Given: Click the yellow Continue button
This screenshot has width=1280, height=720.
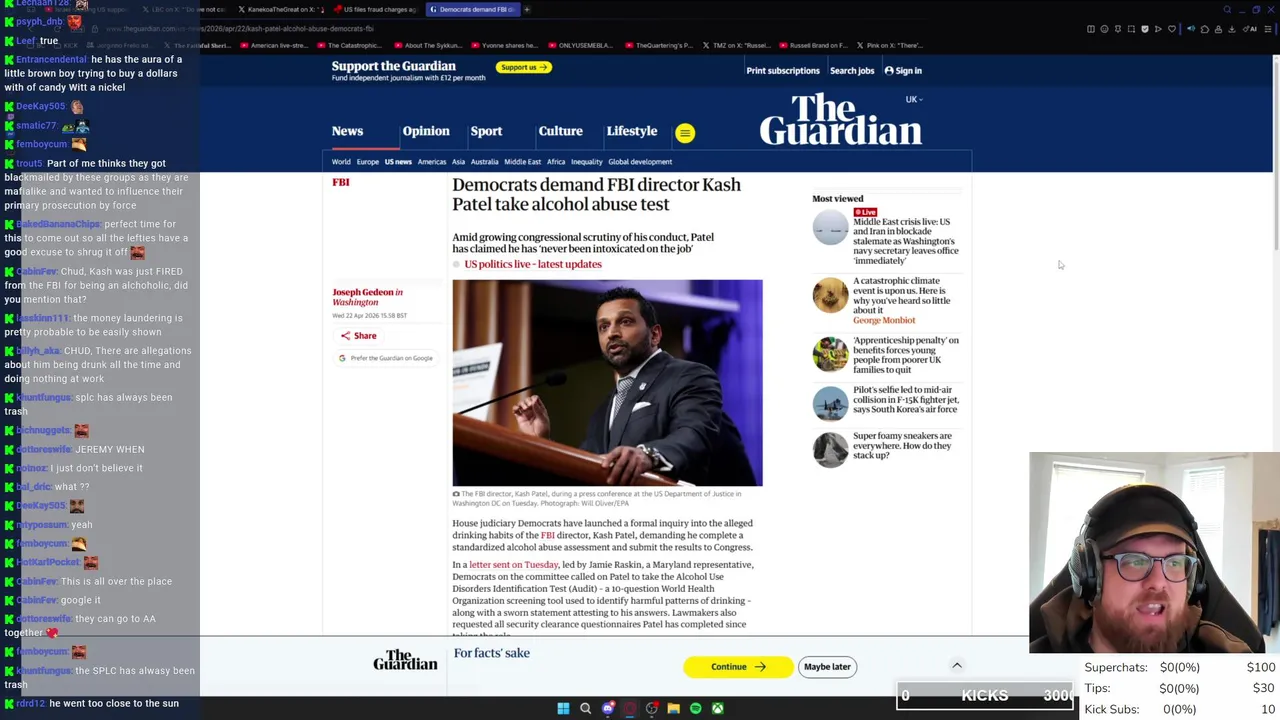Looking at the screenshot, I should (x=738, y=667).
